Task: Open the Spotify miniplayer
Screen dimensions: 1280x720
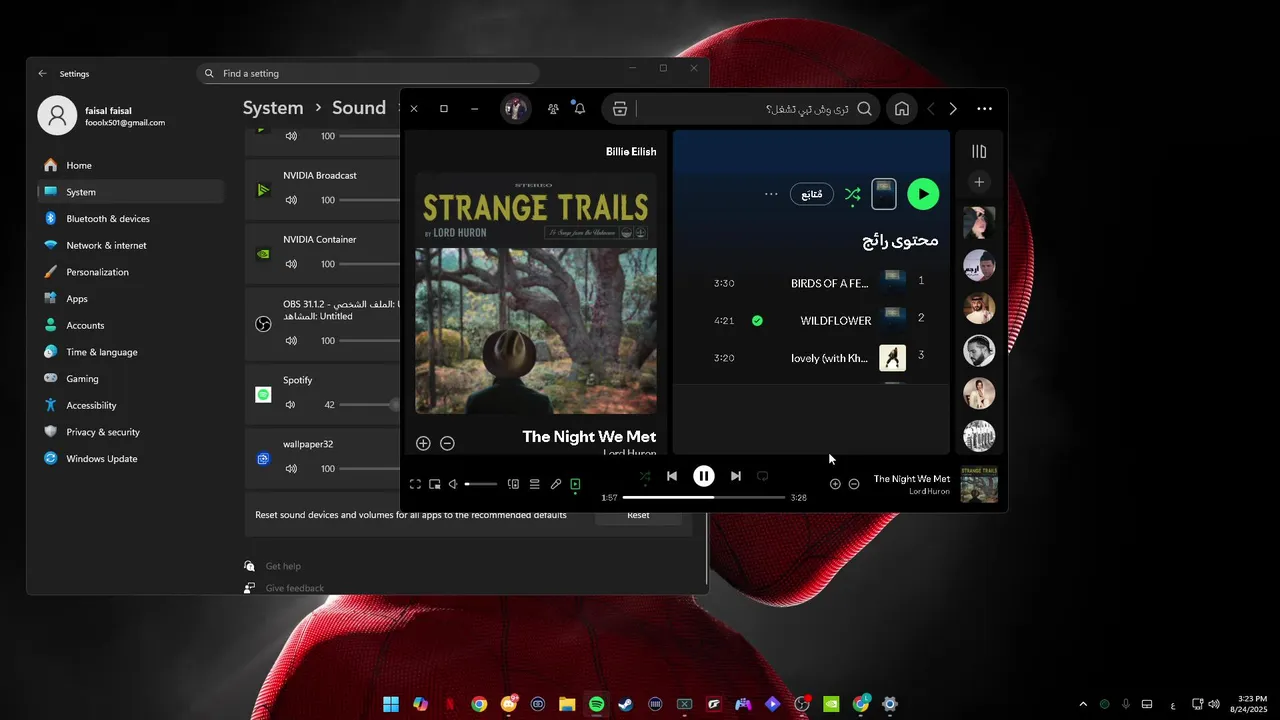Action: [435, 484]
